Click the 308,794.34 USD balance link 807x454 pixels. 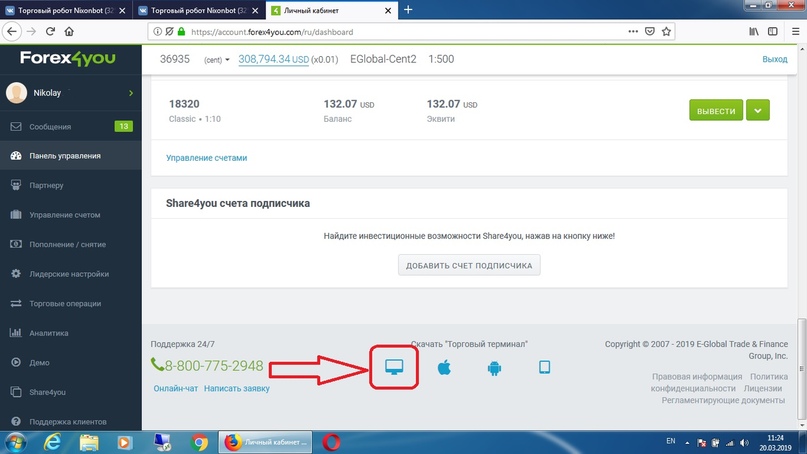pyautogui.click(x=273, y=59)
